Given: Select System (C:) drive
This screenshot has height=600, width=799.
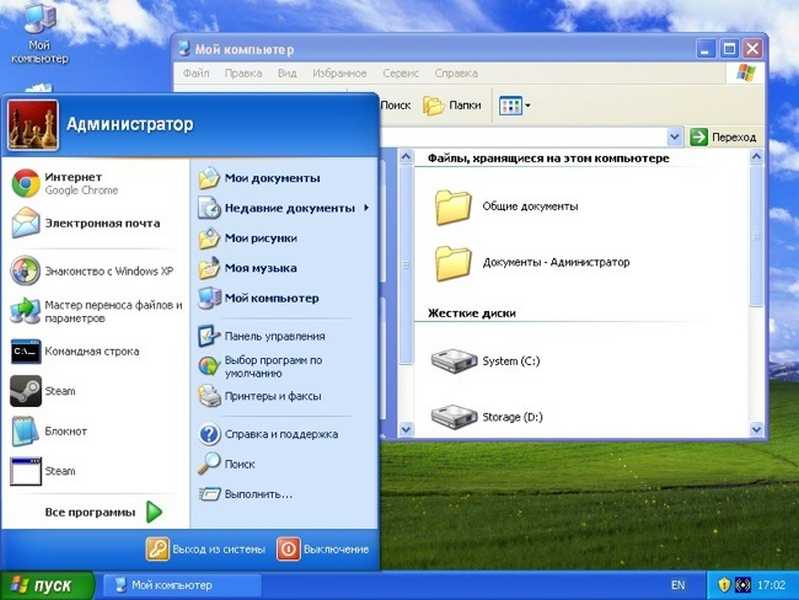Looking at the screenshot, I should (x=486, y=361).
